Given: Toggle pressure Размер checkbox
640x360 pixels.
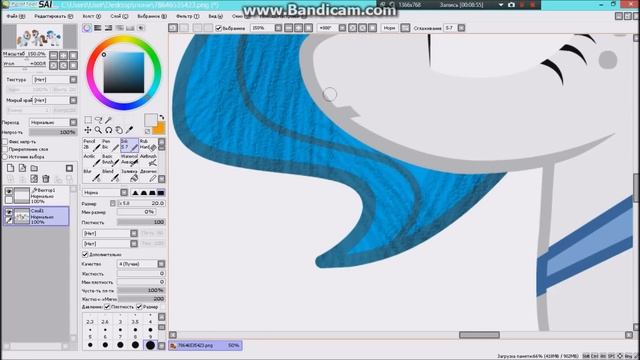Looking at the screenshot, I should click(x=139, y=307).
